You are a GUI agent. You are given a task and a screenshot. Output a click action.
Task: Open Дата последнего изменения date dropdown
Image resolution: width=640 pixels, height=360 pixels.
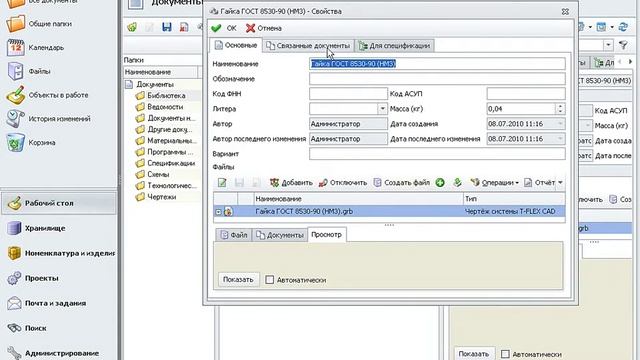(x=560, y=139)
